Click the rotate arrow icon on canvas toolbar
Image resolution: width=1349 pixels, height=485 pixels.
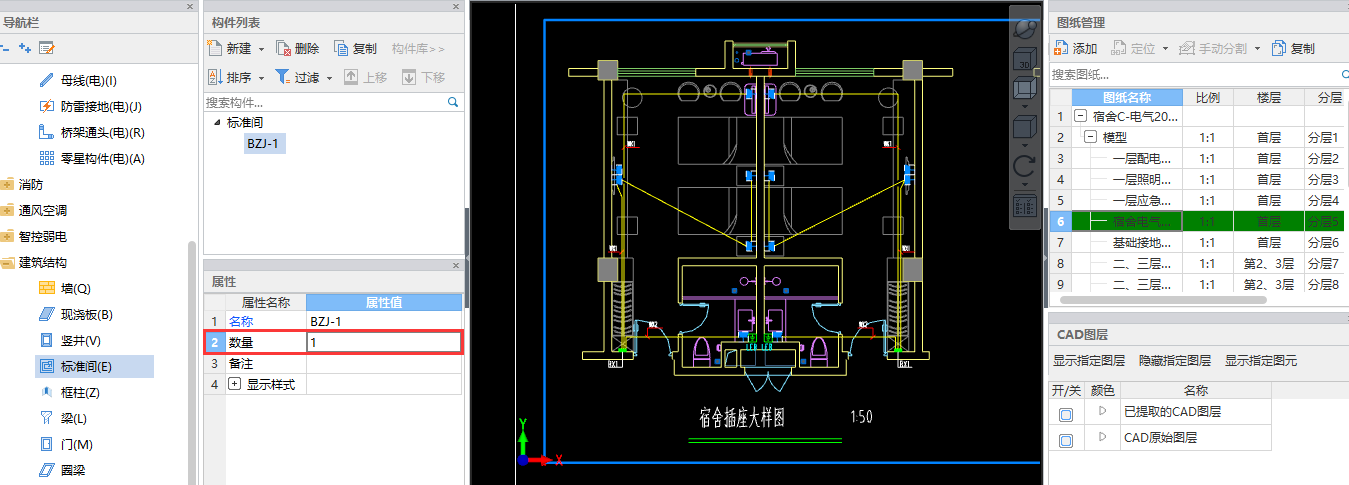(x=1025, y=166)
